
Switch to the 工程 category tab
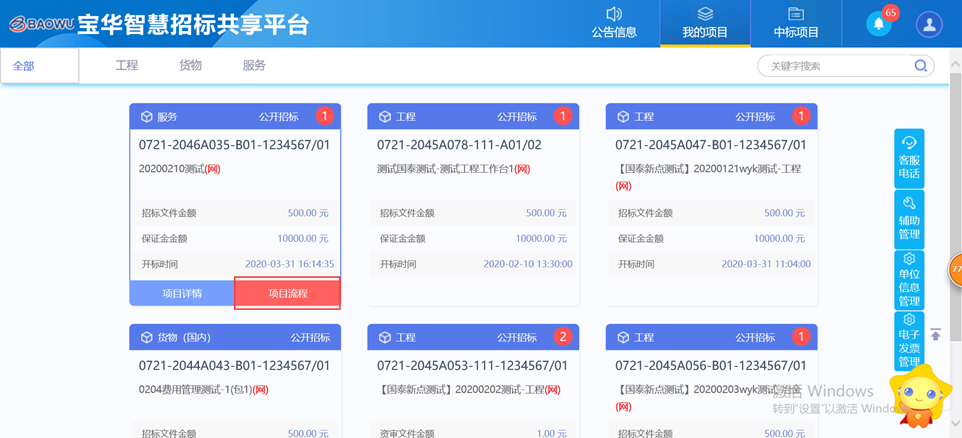pyautogui.click(x=127, y=66)
